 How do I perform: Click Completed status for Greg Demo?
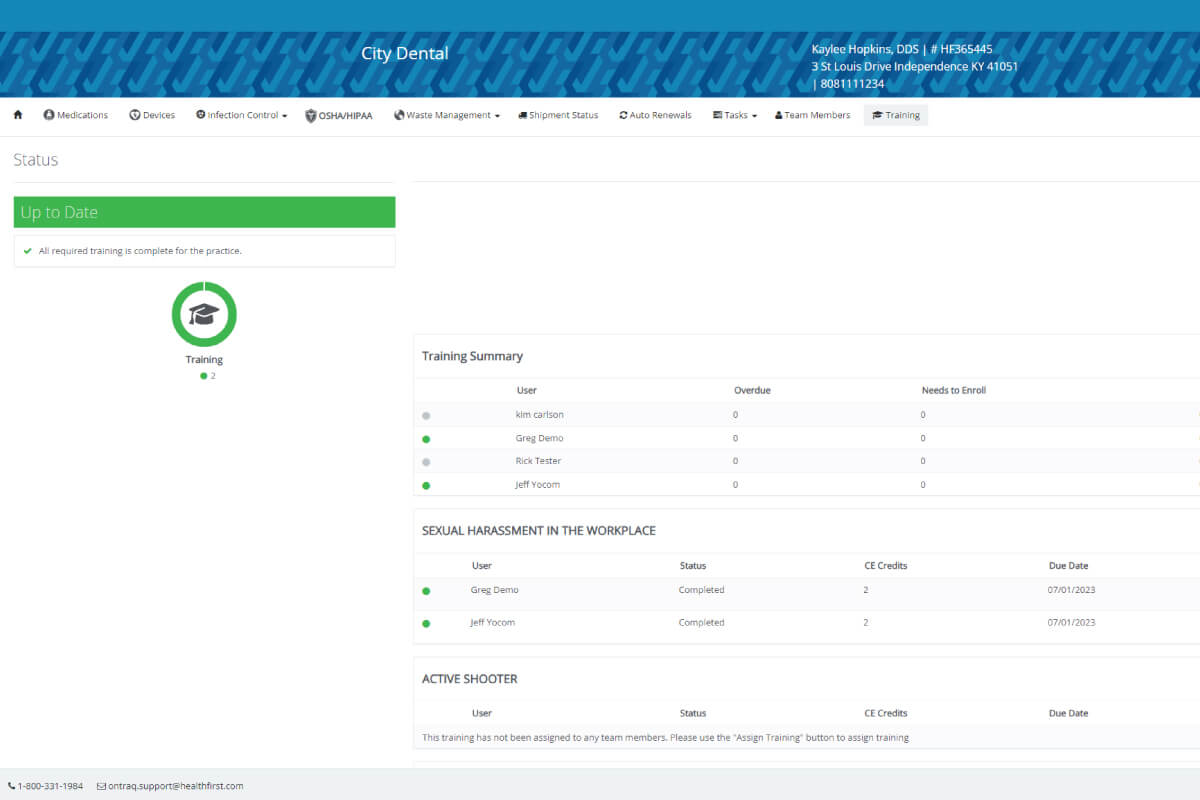point(702,590)
